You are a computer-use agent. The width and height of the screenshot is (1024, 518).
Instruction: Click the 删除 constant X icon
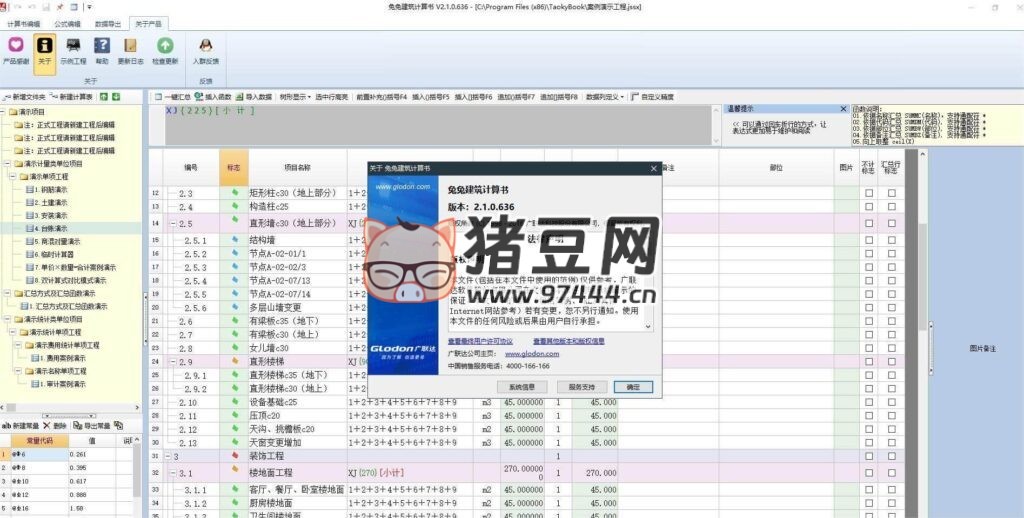click(46, 425)
